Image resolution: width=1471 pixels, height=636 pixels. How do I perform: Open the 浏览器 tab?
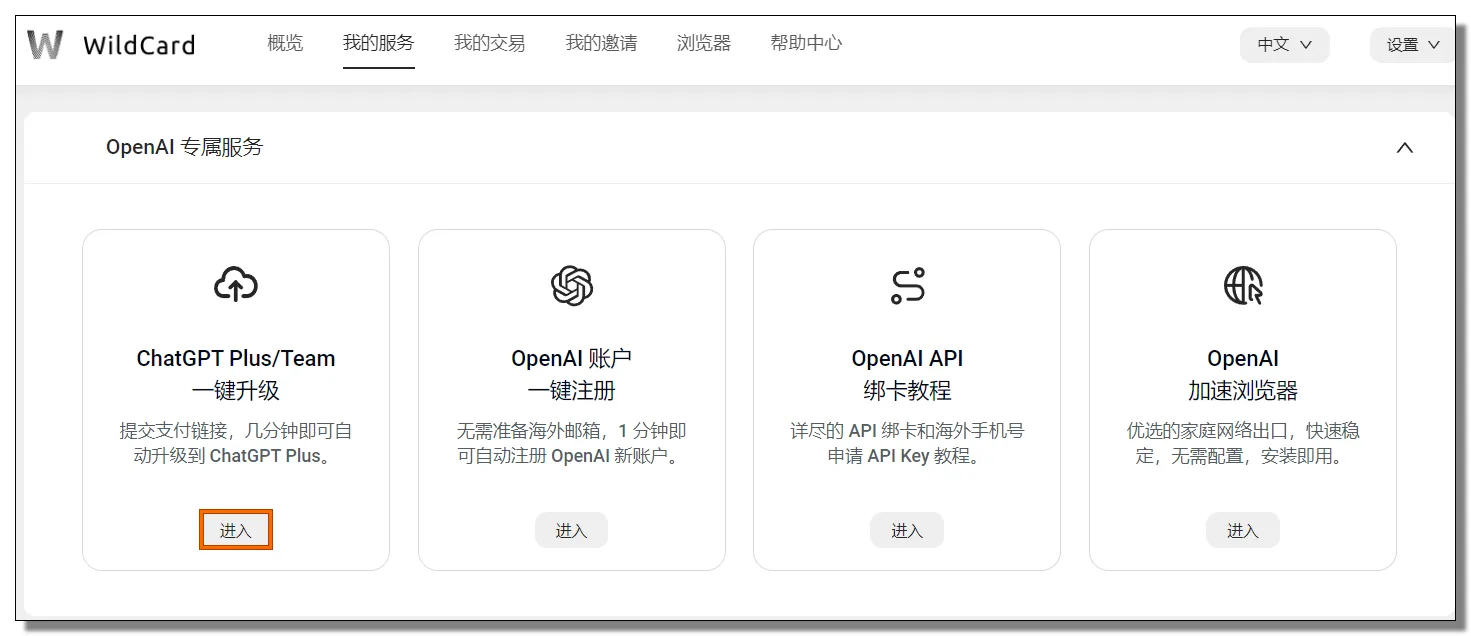tap(704, 43)
